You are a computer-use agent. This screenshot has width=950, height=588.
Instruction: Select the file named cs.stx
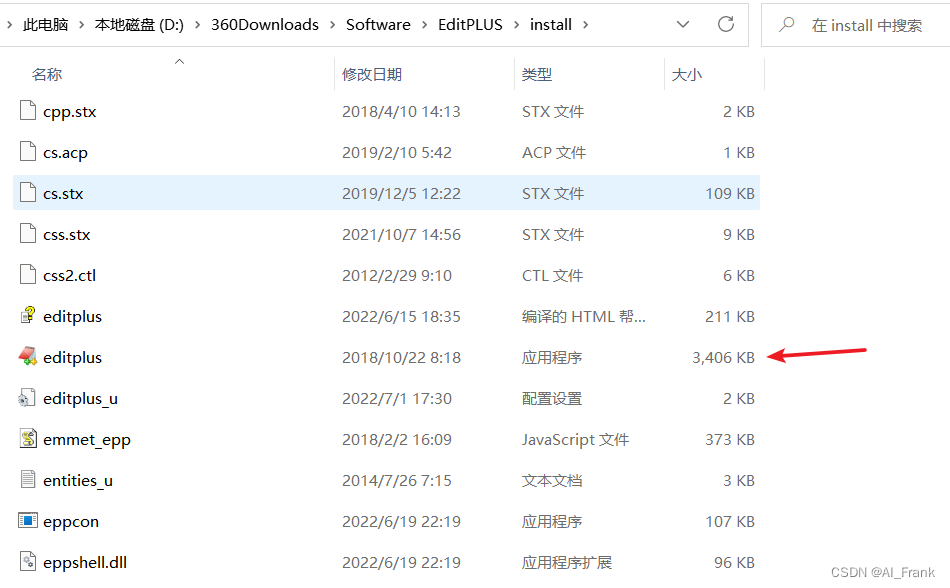point(63,194)
